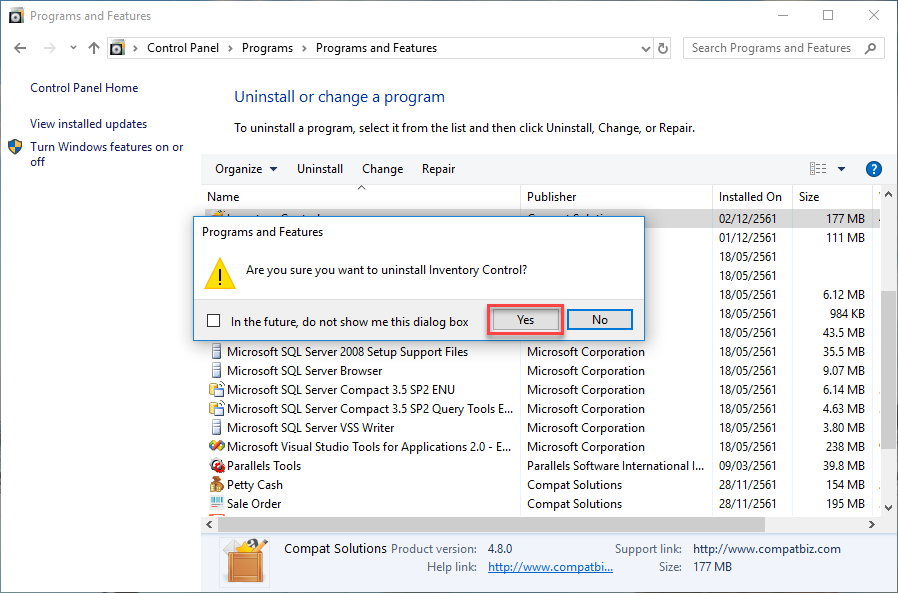Click Programs in the breadcrumb
898x593 pixels.
click(267, 48)
